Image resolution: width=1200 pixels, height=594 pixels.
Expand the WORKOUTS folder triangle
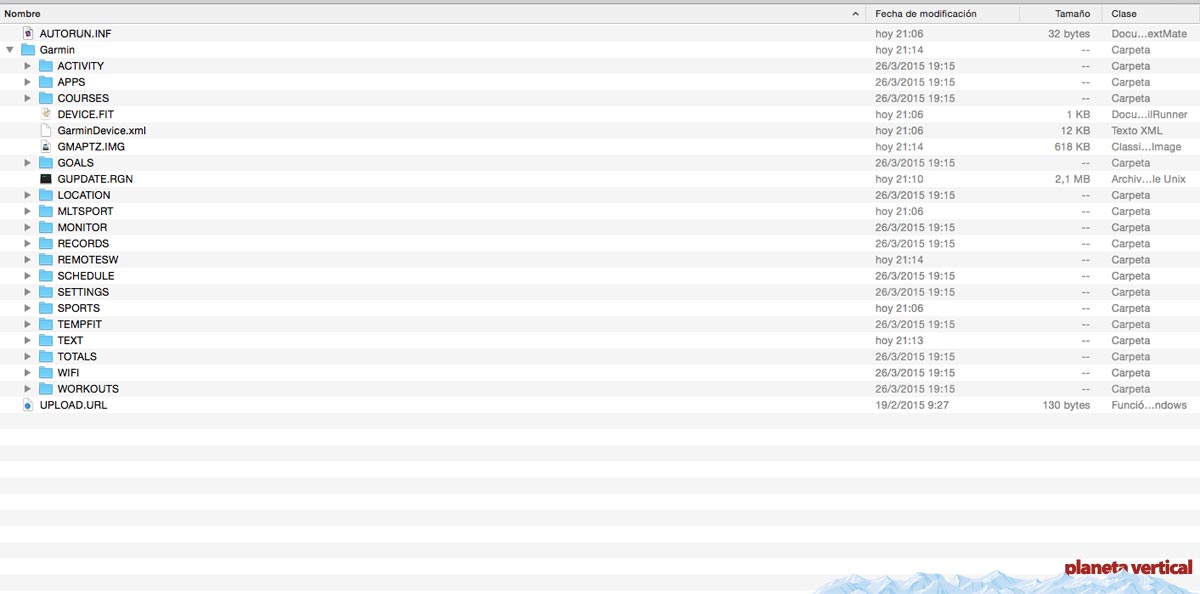coord(28,389)
